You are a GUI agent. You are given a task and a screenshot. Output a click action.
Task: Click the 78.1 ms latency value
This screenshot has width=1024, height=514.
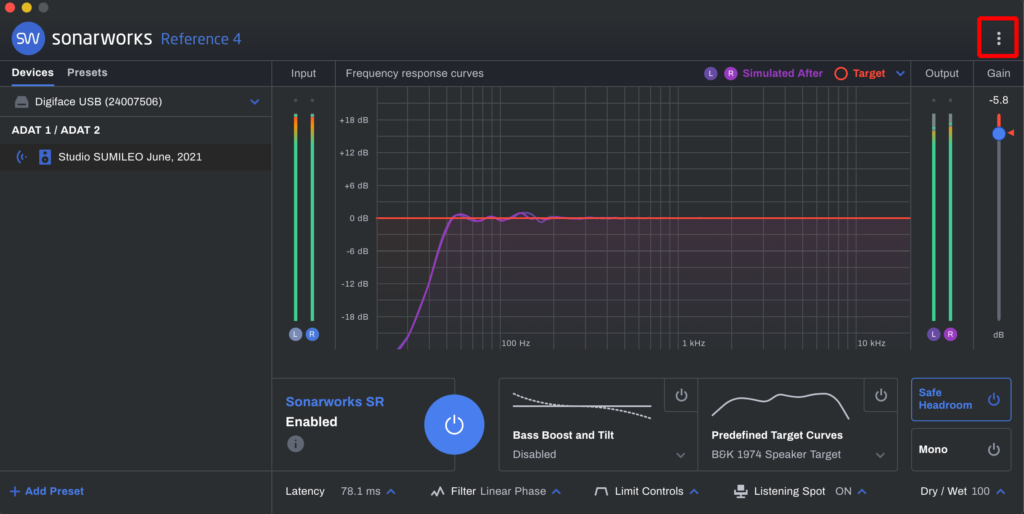(x=360, y=491)
